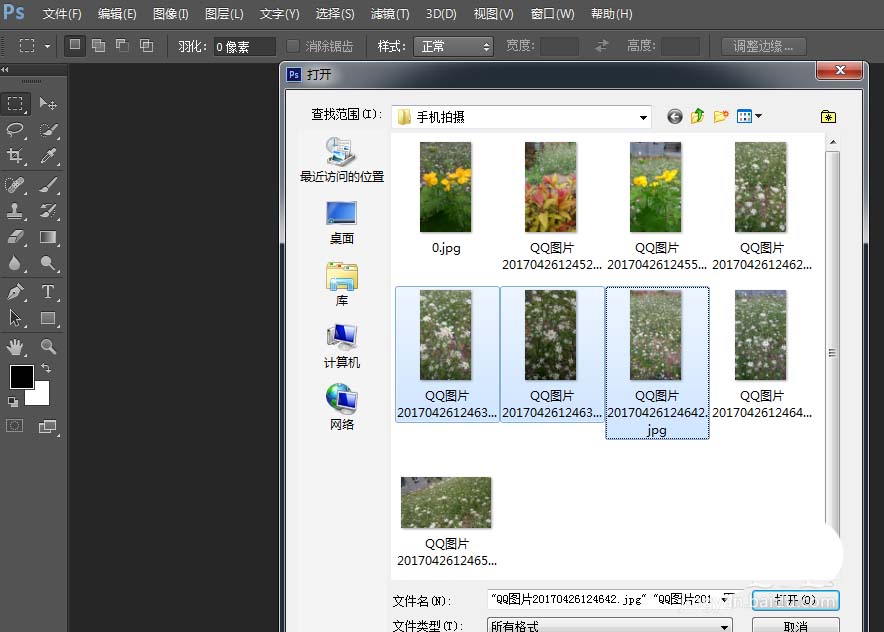This screenshot has width=884, height=632.
Task: Go up one folder level
Action: tap(697, 116)
